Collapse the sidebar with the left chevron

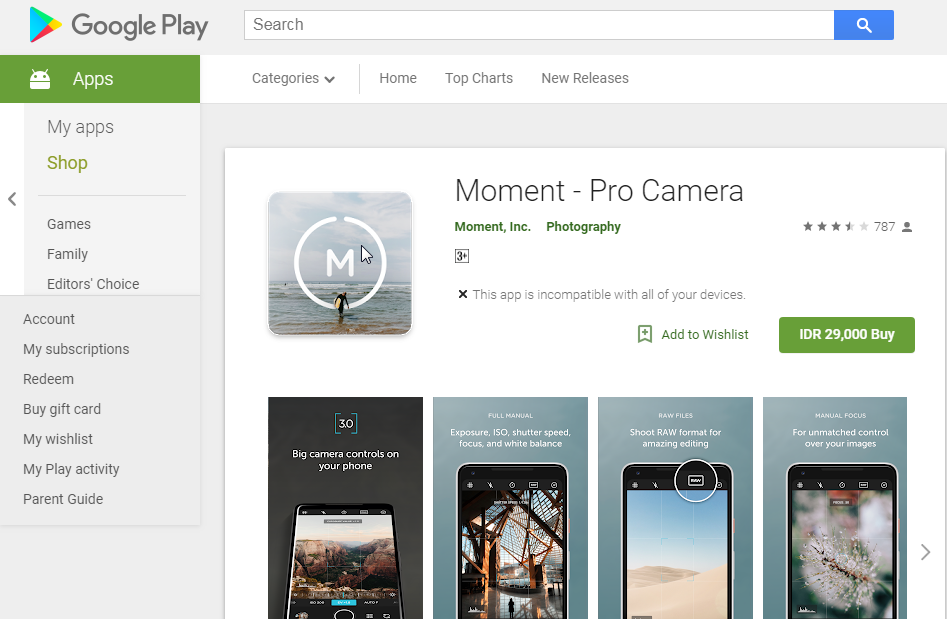(12, 199)
